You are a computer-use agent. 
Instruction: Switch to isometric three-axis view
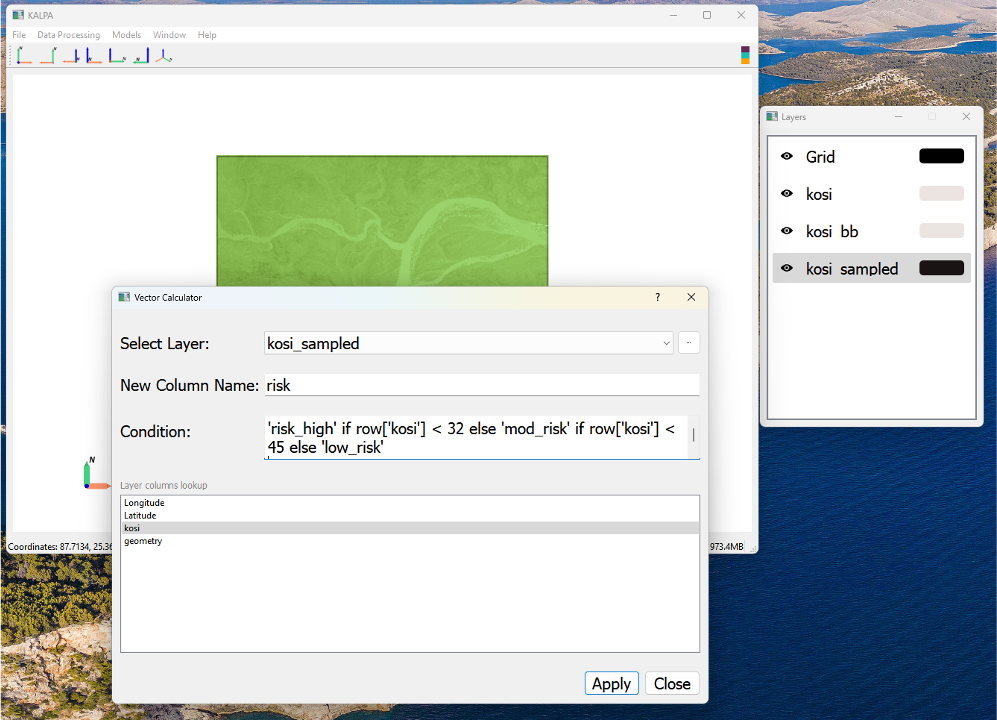click(x=163, y=56)
